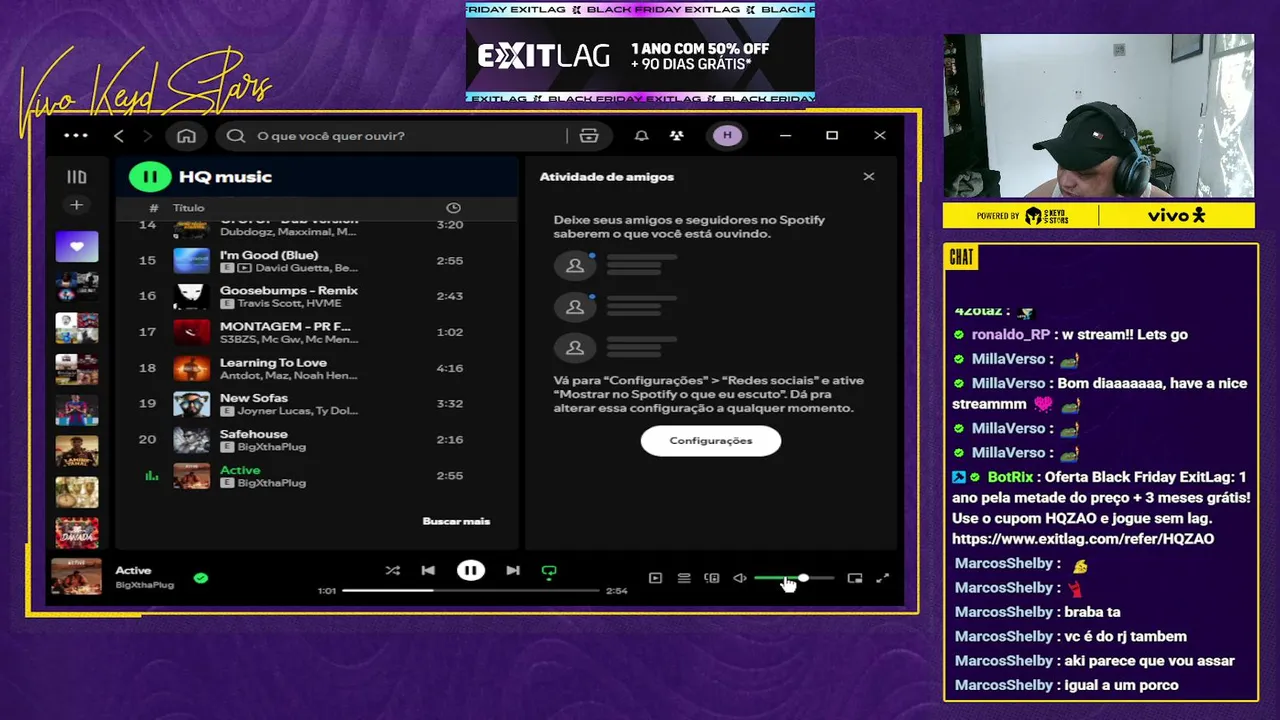Select track 'Safehouse'
Viewport: 1280px width, 720px height.
[253, 434]
